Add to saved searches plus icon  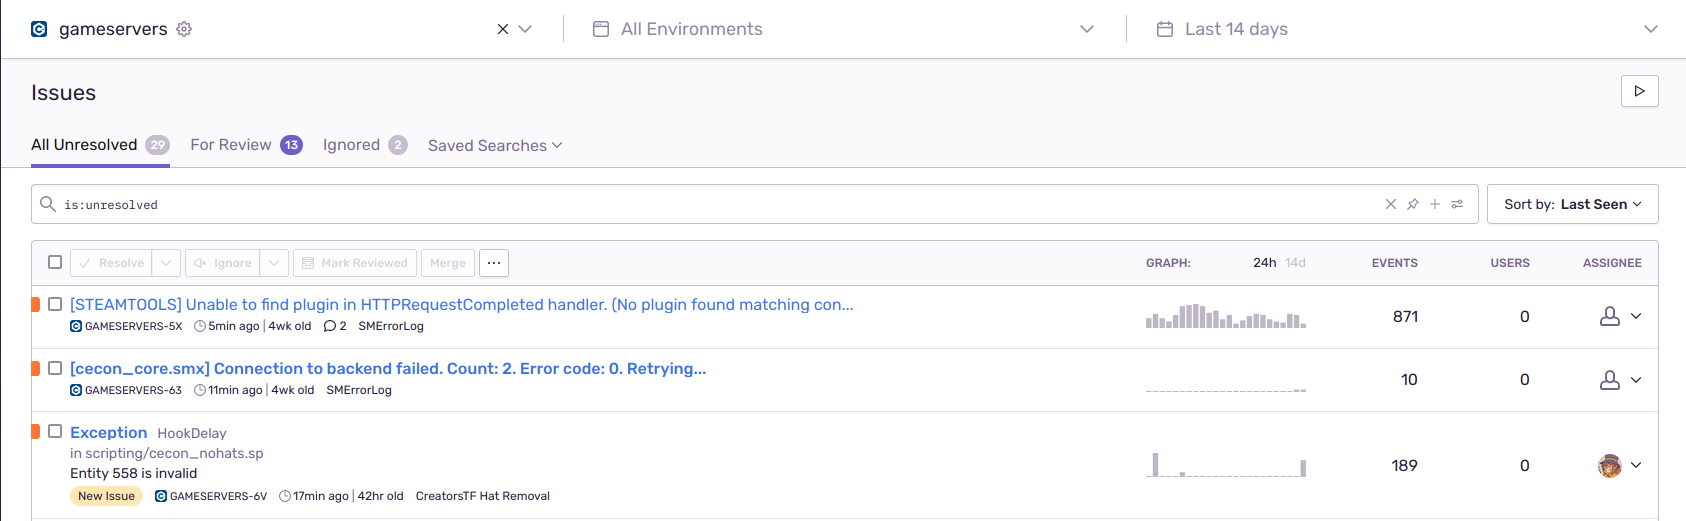(1435, 204)
